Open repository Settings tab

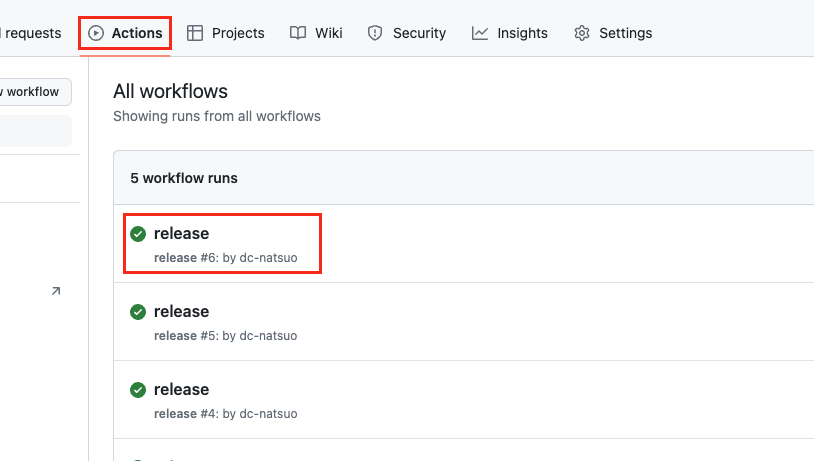pos(613,33)
